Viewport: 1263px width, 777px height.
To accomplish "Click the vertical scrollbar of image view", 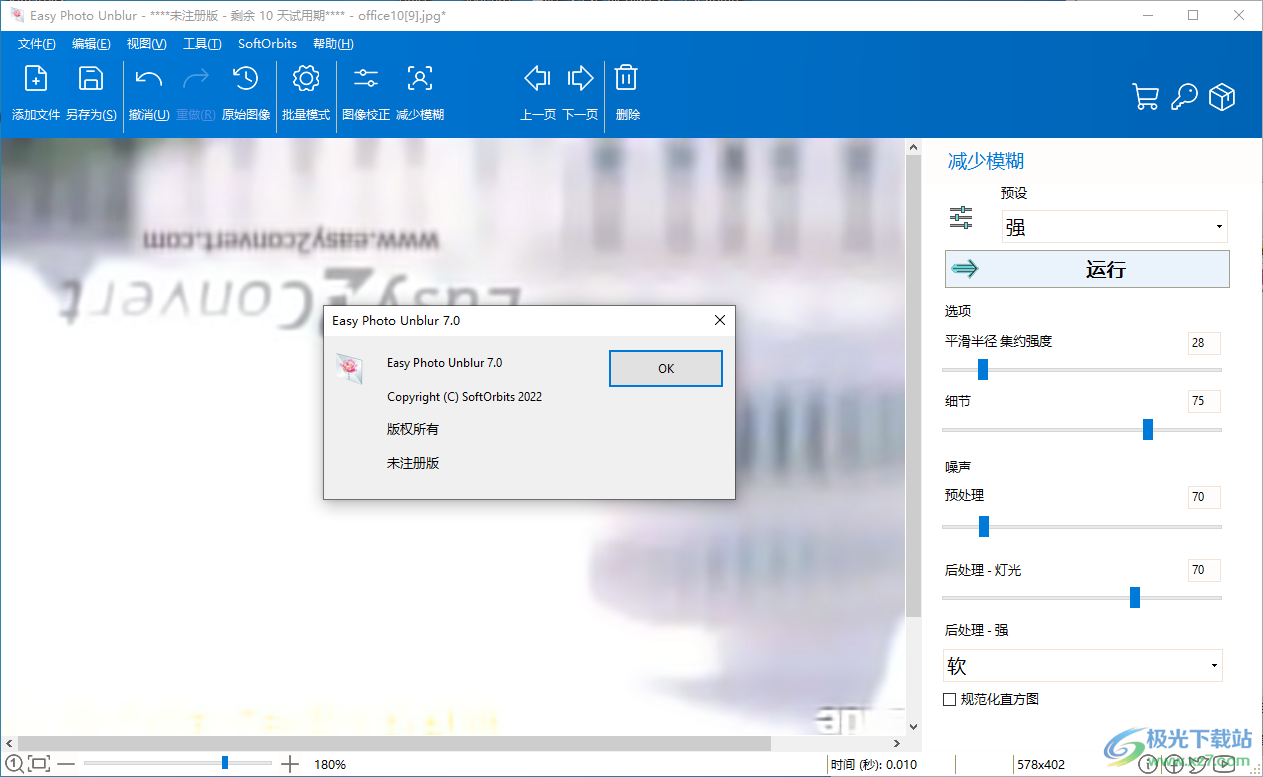I will click(912, 385).
